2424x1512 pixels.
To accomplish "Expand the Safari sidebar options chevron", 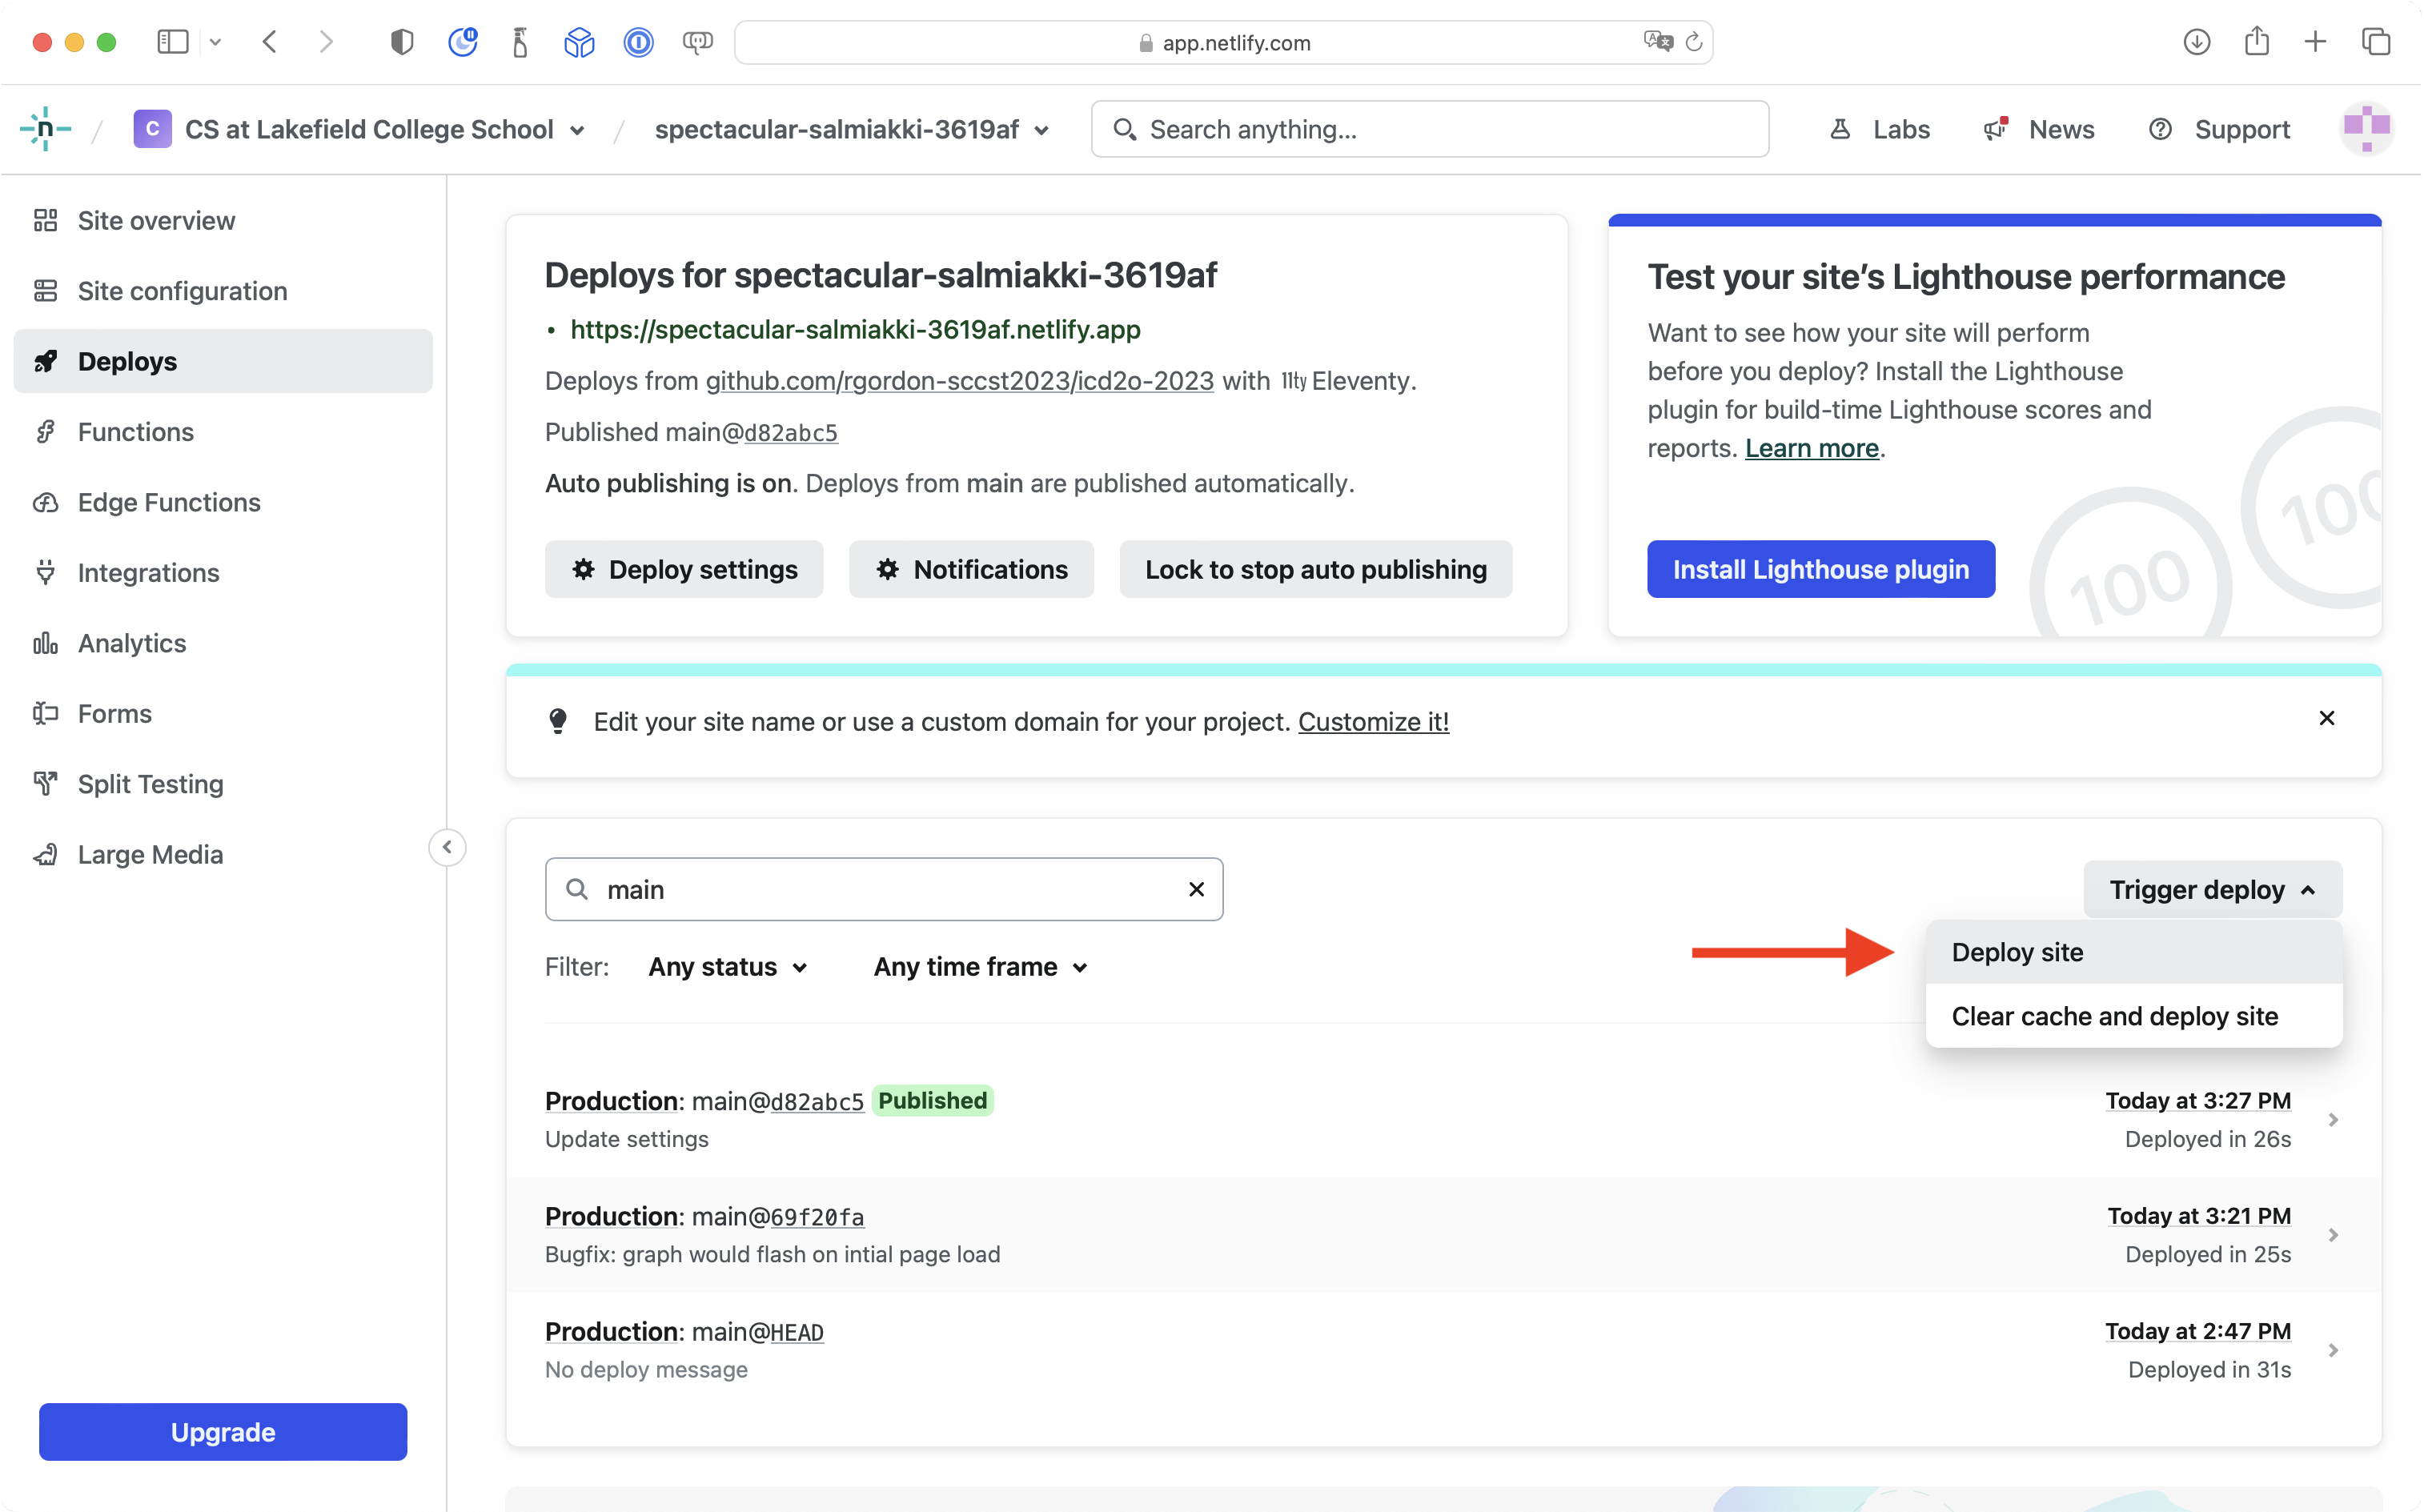I will [x=215, y=42].
